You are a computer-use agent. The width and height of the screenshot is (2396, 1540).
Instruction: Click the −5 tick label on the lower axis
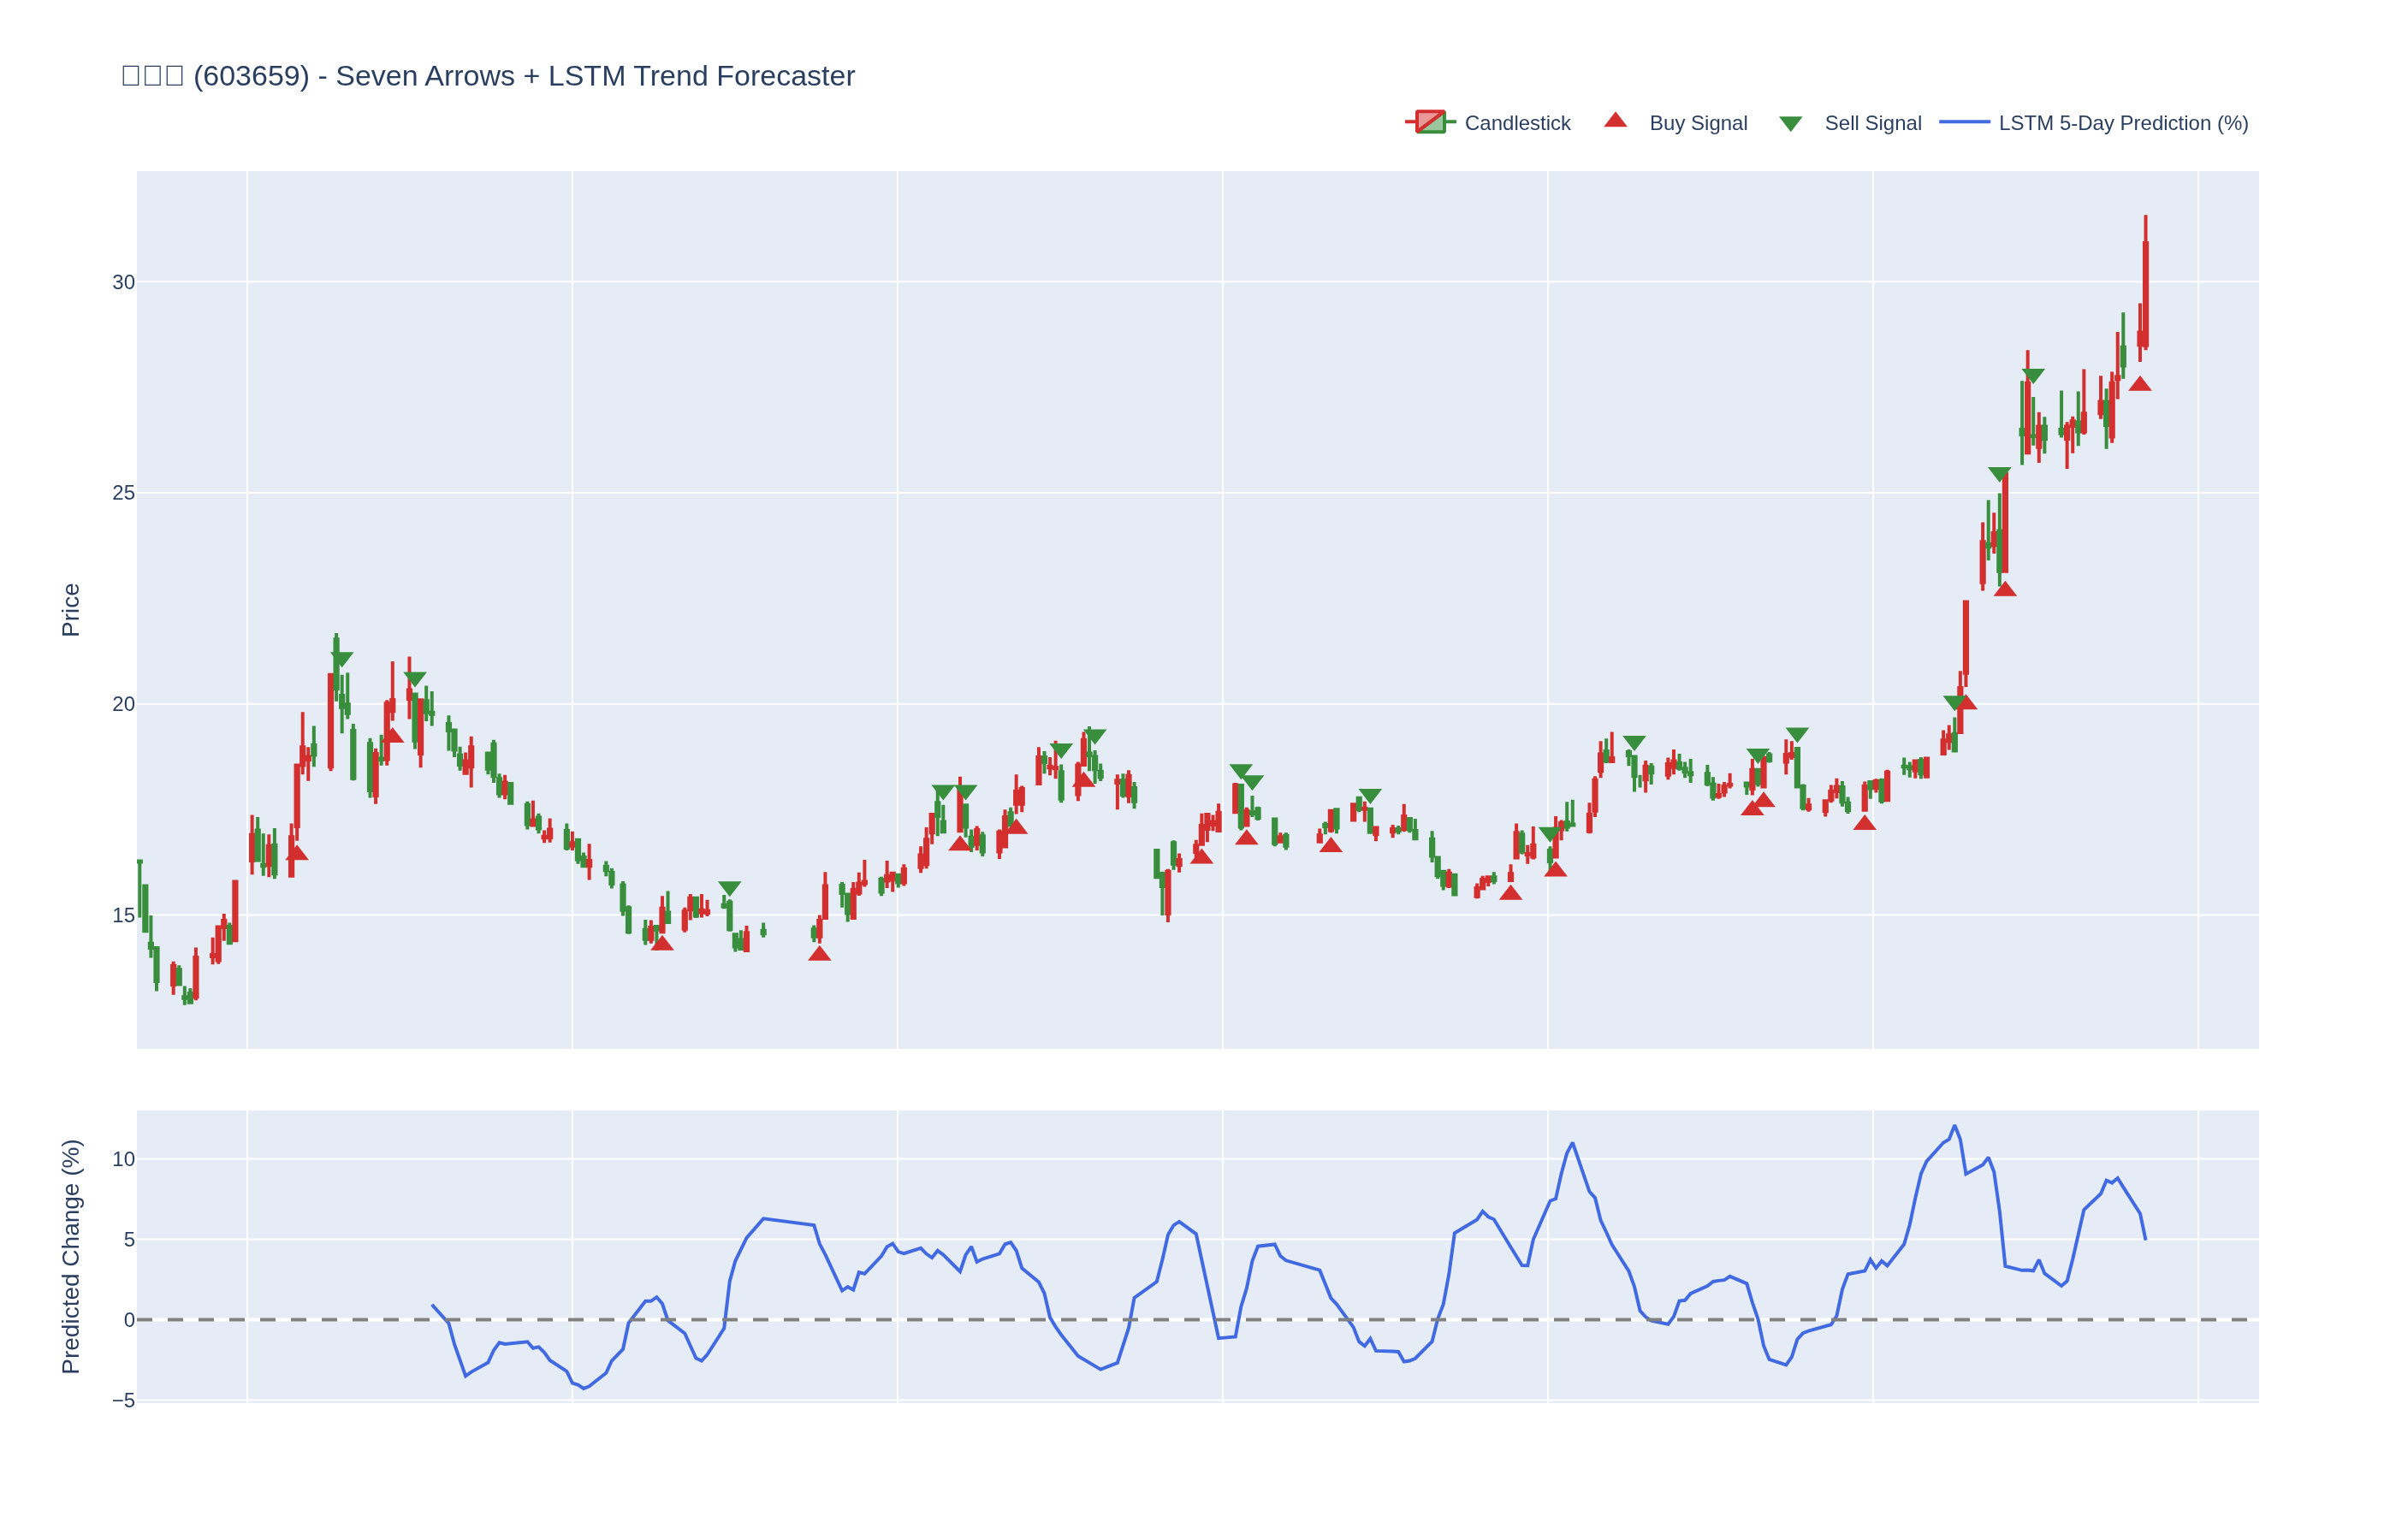point(123,1401)
